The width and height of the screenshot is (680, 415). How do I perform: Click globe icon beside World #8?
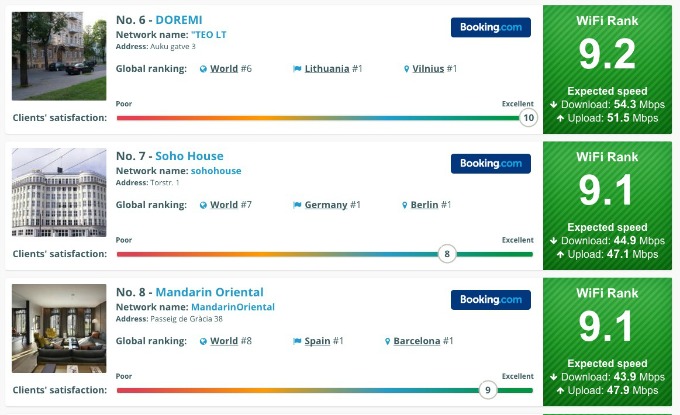pos(203,341)
